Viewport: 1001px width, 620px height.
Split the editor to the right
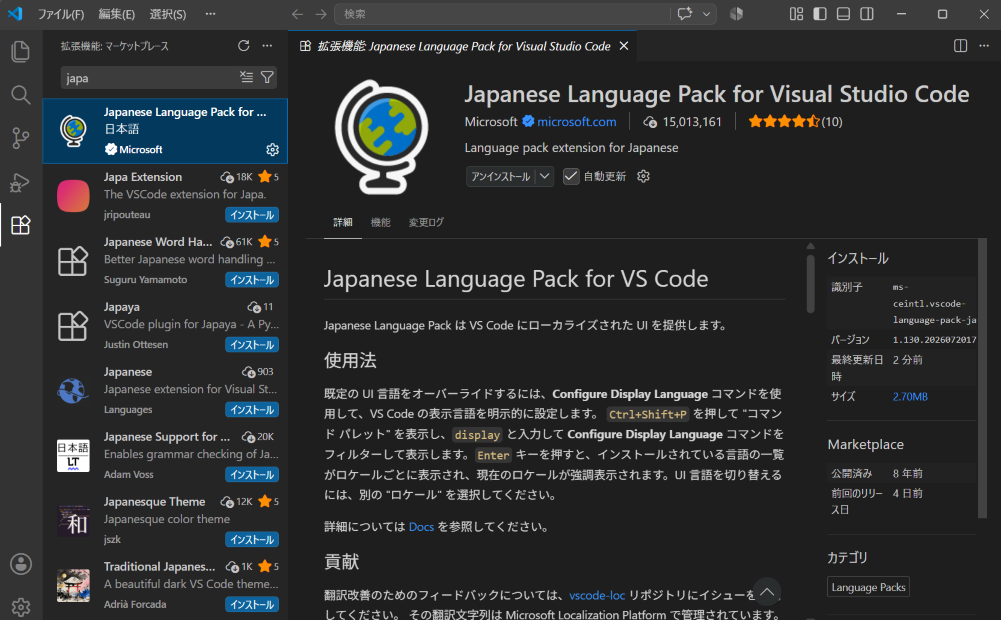click(x=960, y=45)
